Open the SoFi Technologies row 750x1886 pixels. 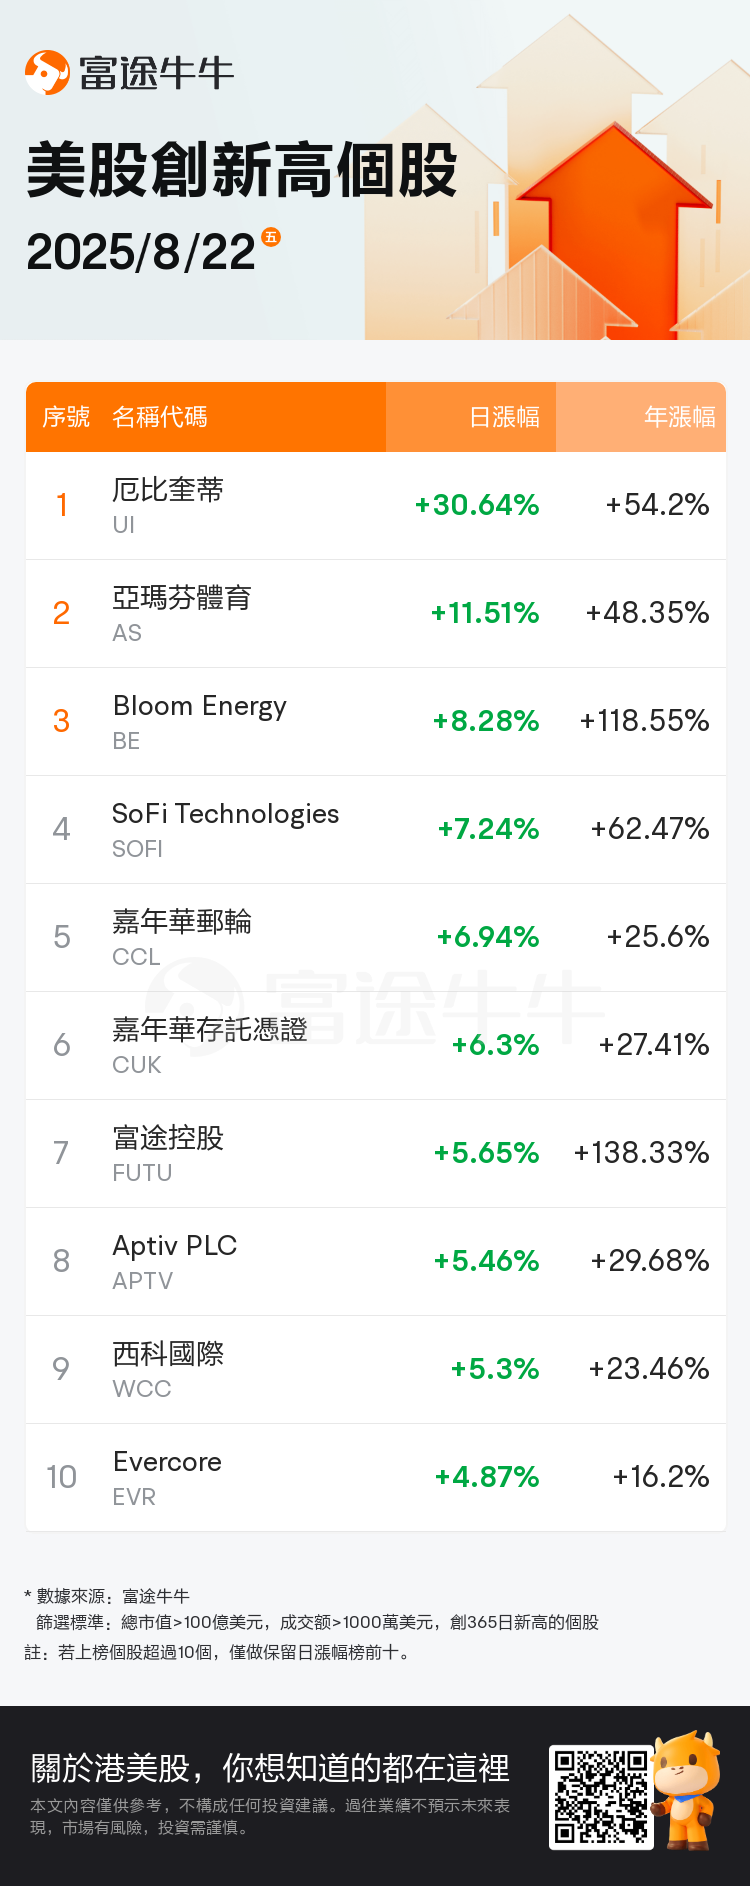(376, 830)
